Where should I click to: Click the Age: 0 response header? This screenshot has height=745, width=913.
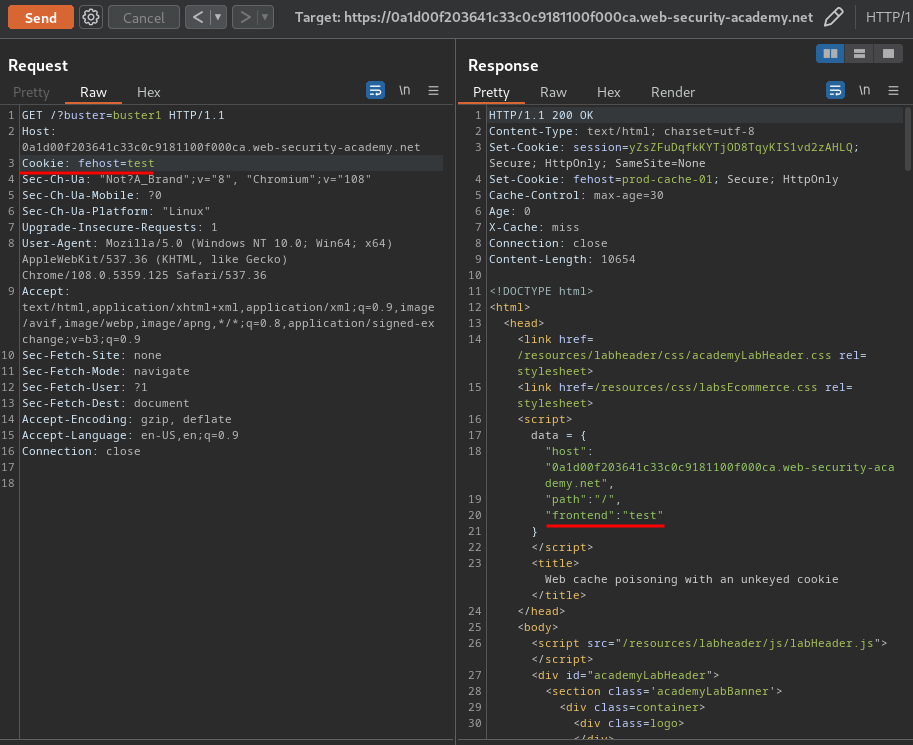tap(509, 211)
